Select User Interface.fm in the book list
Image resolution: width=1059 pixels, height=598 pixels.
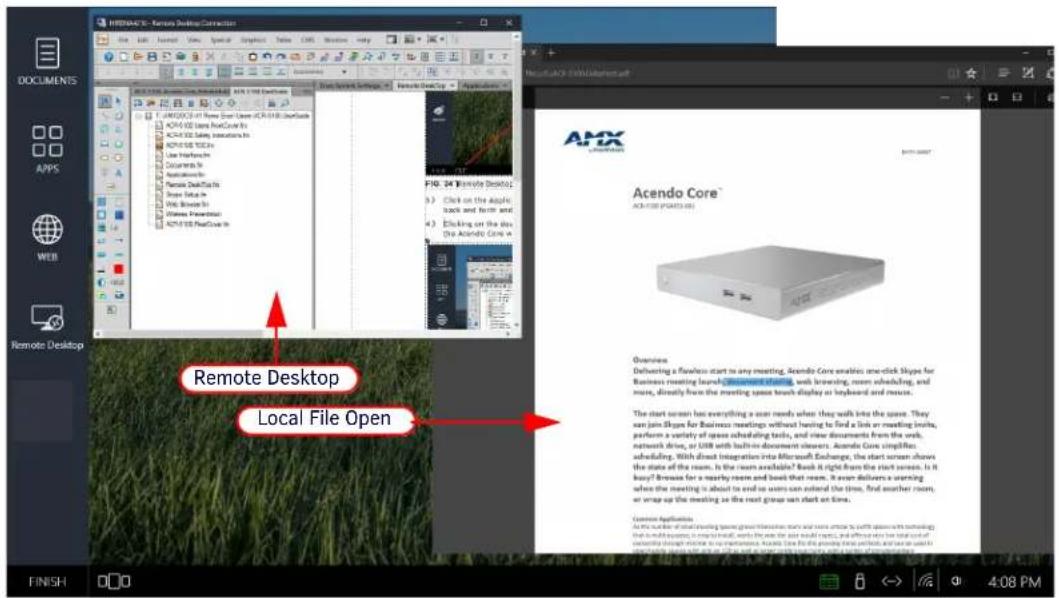pyautogui.click(x=188, y=155)
